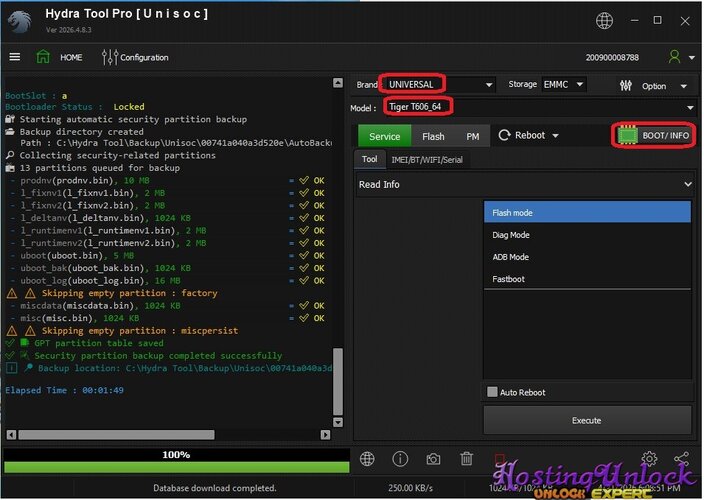Click the log vertical scrollbar thumb
Viewport: 704px width, 500px height.
(338, 382)
